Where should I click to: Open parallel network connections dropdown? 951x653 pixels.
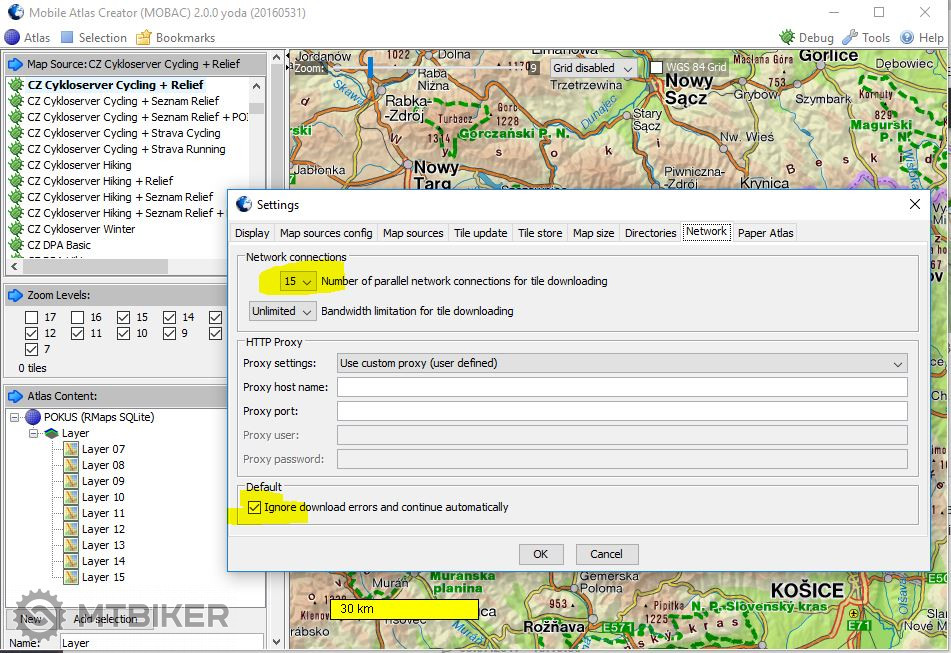tap(298, 282)
